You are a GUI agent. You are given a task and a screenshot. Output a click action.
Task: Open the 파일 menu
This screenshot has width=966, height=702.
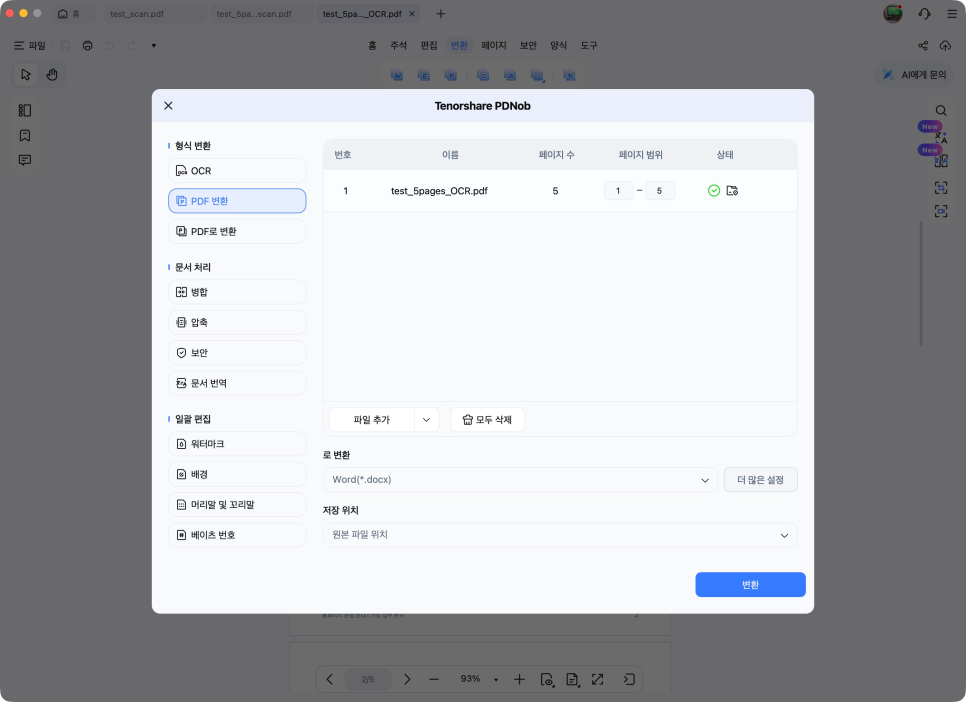tap(30, 46)
